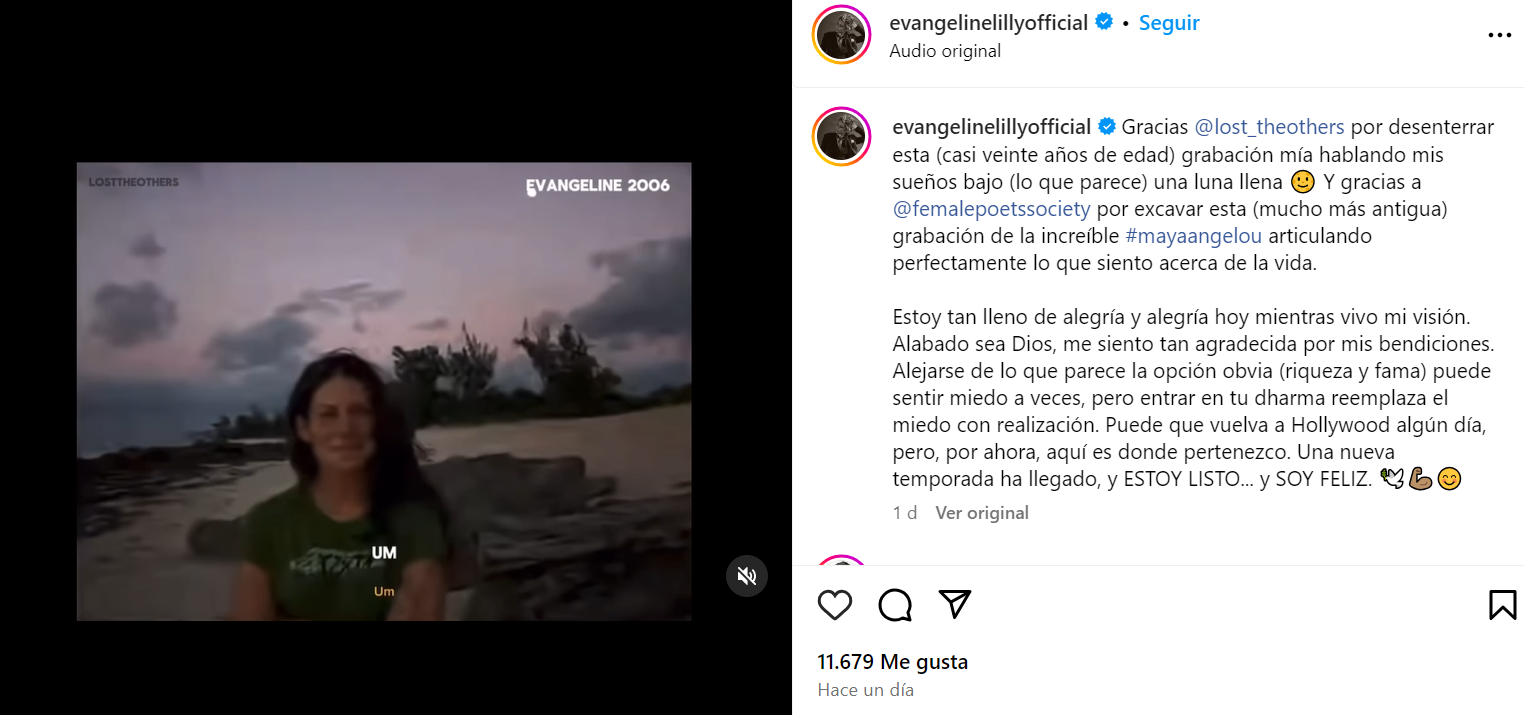Click the Hace un día timestamp

866,690
